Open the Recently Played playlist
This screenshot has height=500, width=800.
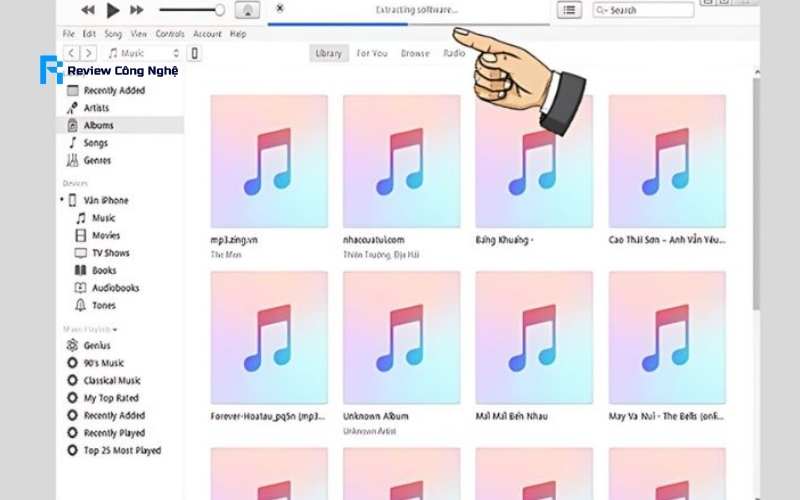114,433
